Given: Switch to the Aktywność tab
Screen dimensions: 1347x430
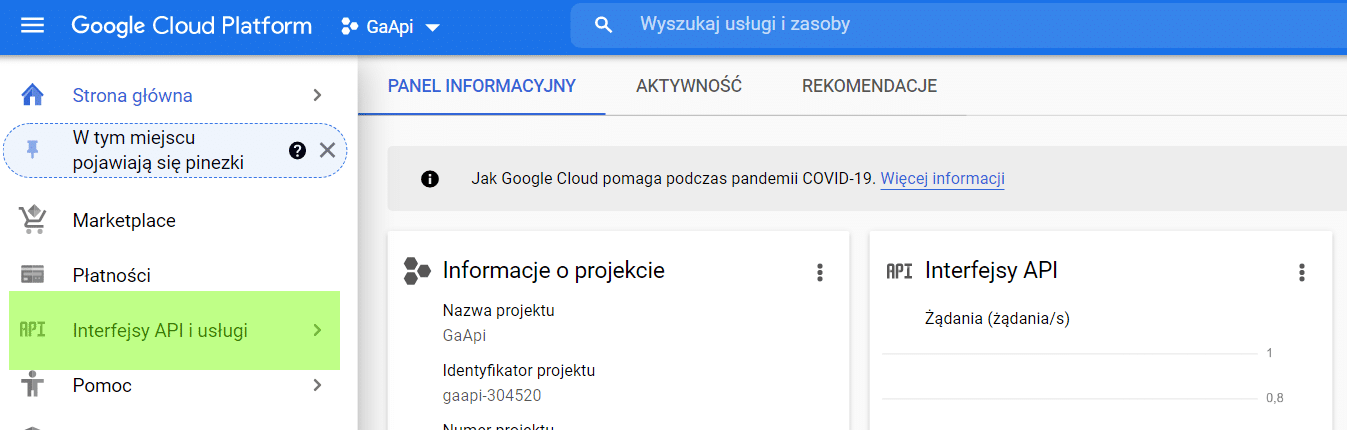Looking at the screenshot, I should pos(688,86).
